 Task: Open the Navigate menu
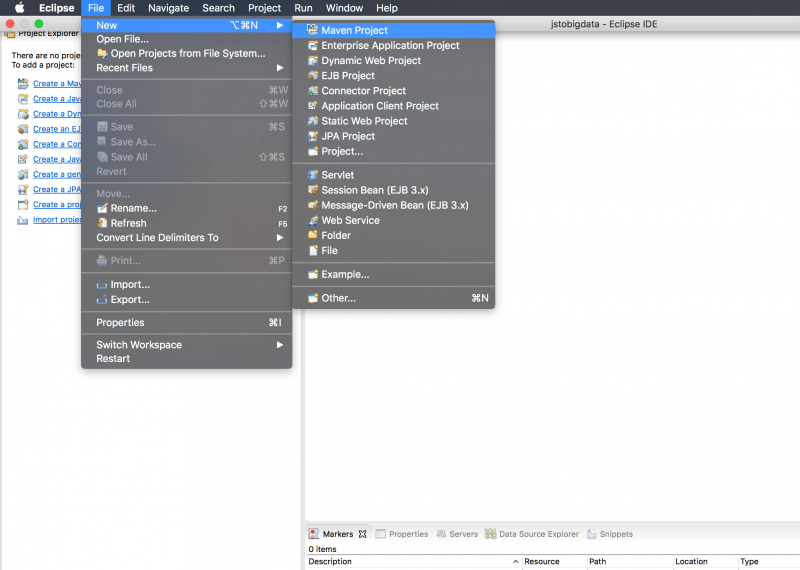[168, 8]
